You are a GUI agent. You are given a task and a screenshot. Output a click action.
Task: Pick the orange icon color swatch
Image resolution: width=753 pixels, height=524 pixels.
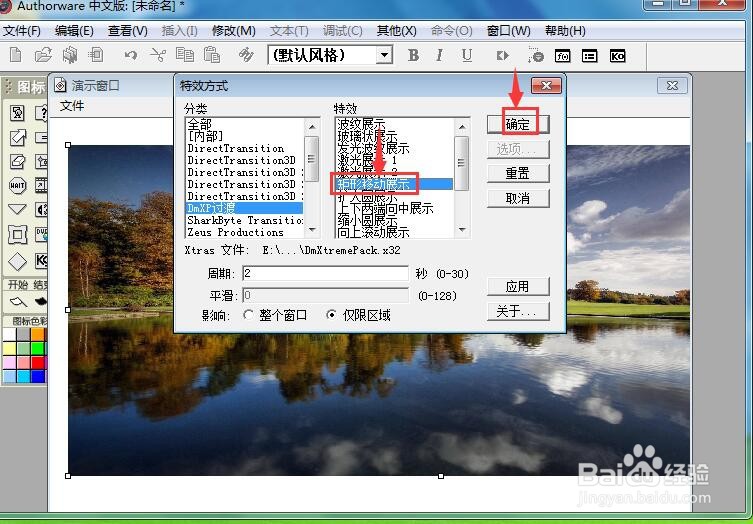coord(37,334)
